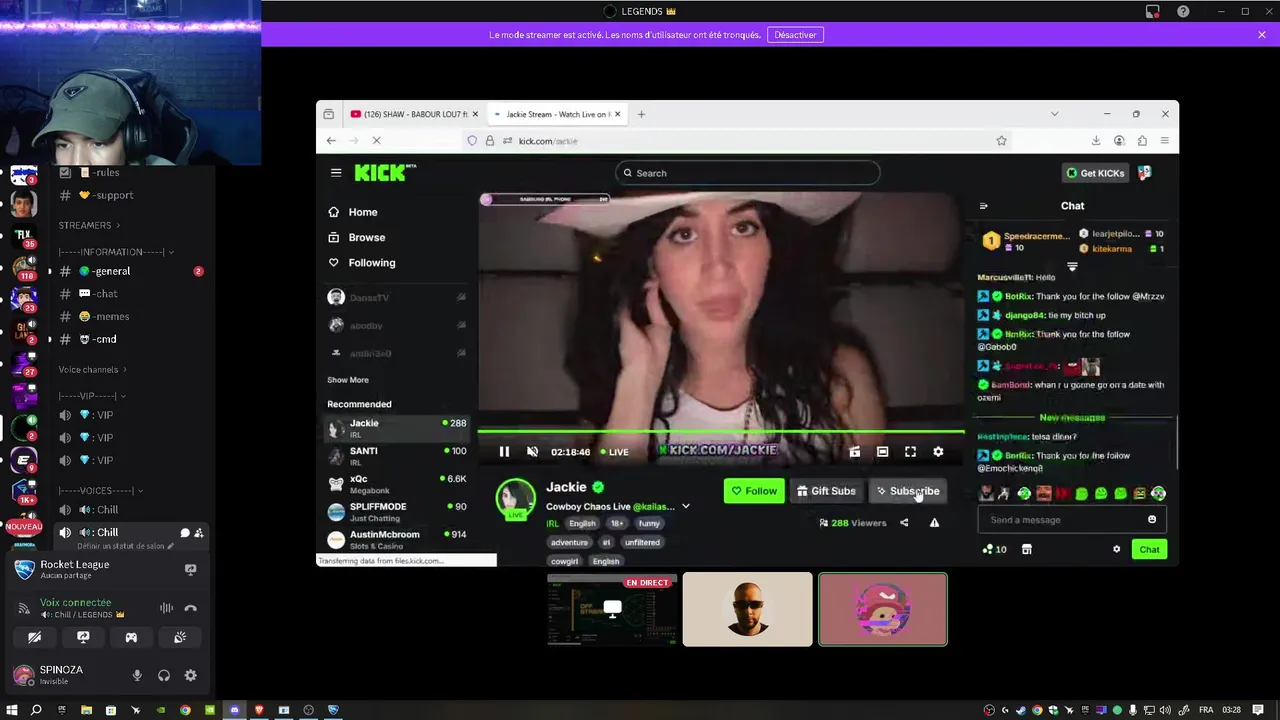Image resolution: width=1280 pixels, height=720 pixels.
Task: Start a Discord activity with gamepad icon
Action: [x=131, y=637]
